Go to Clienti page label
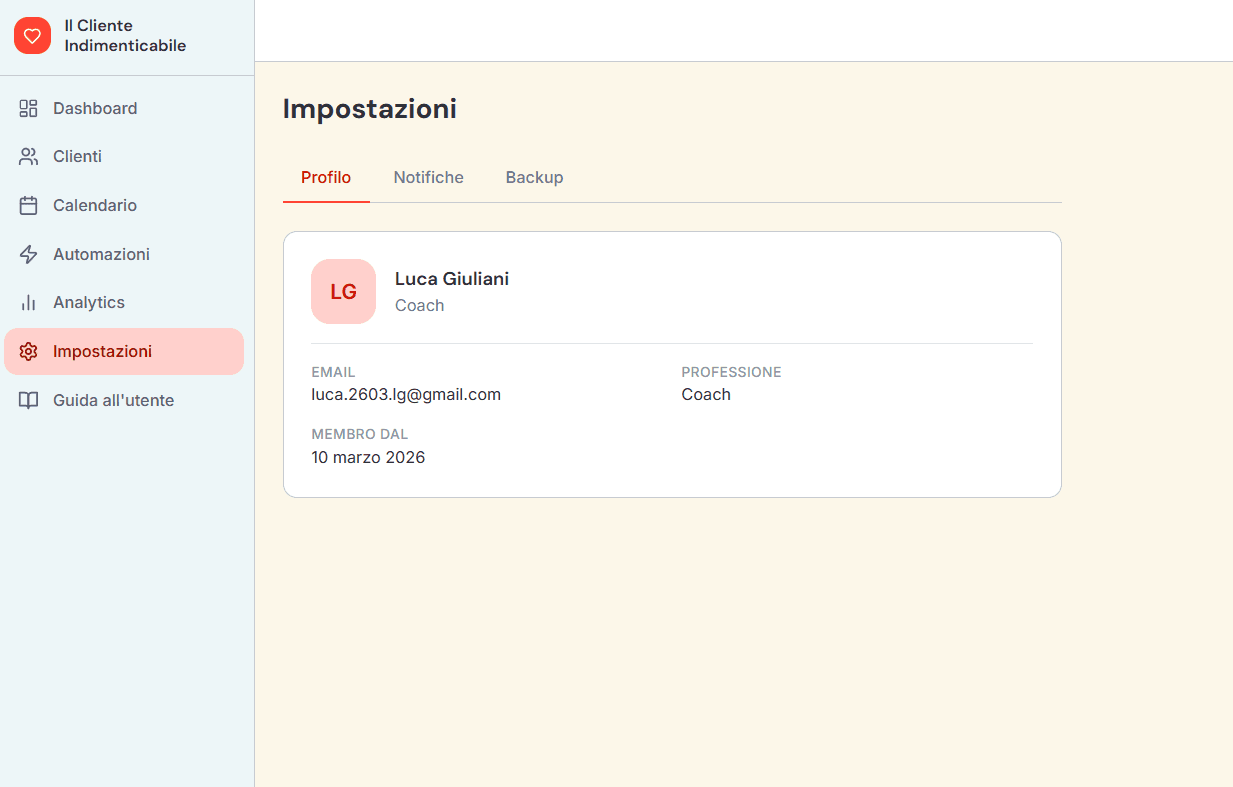Image resolution: width=1233 pixels, height=787 pixels. point(77,157)
